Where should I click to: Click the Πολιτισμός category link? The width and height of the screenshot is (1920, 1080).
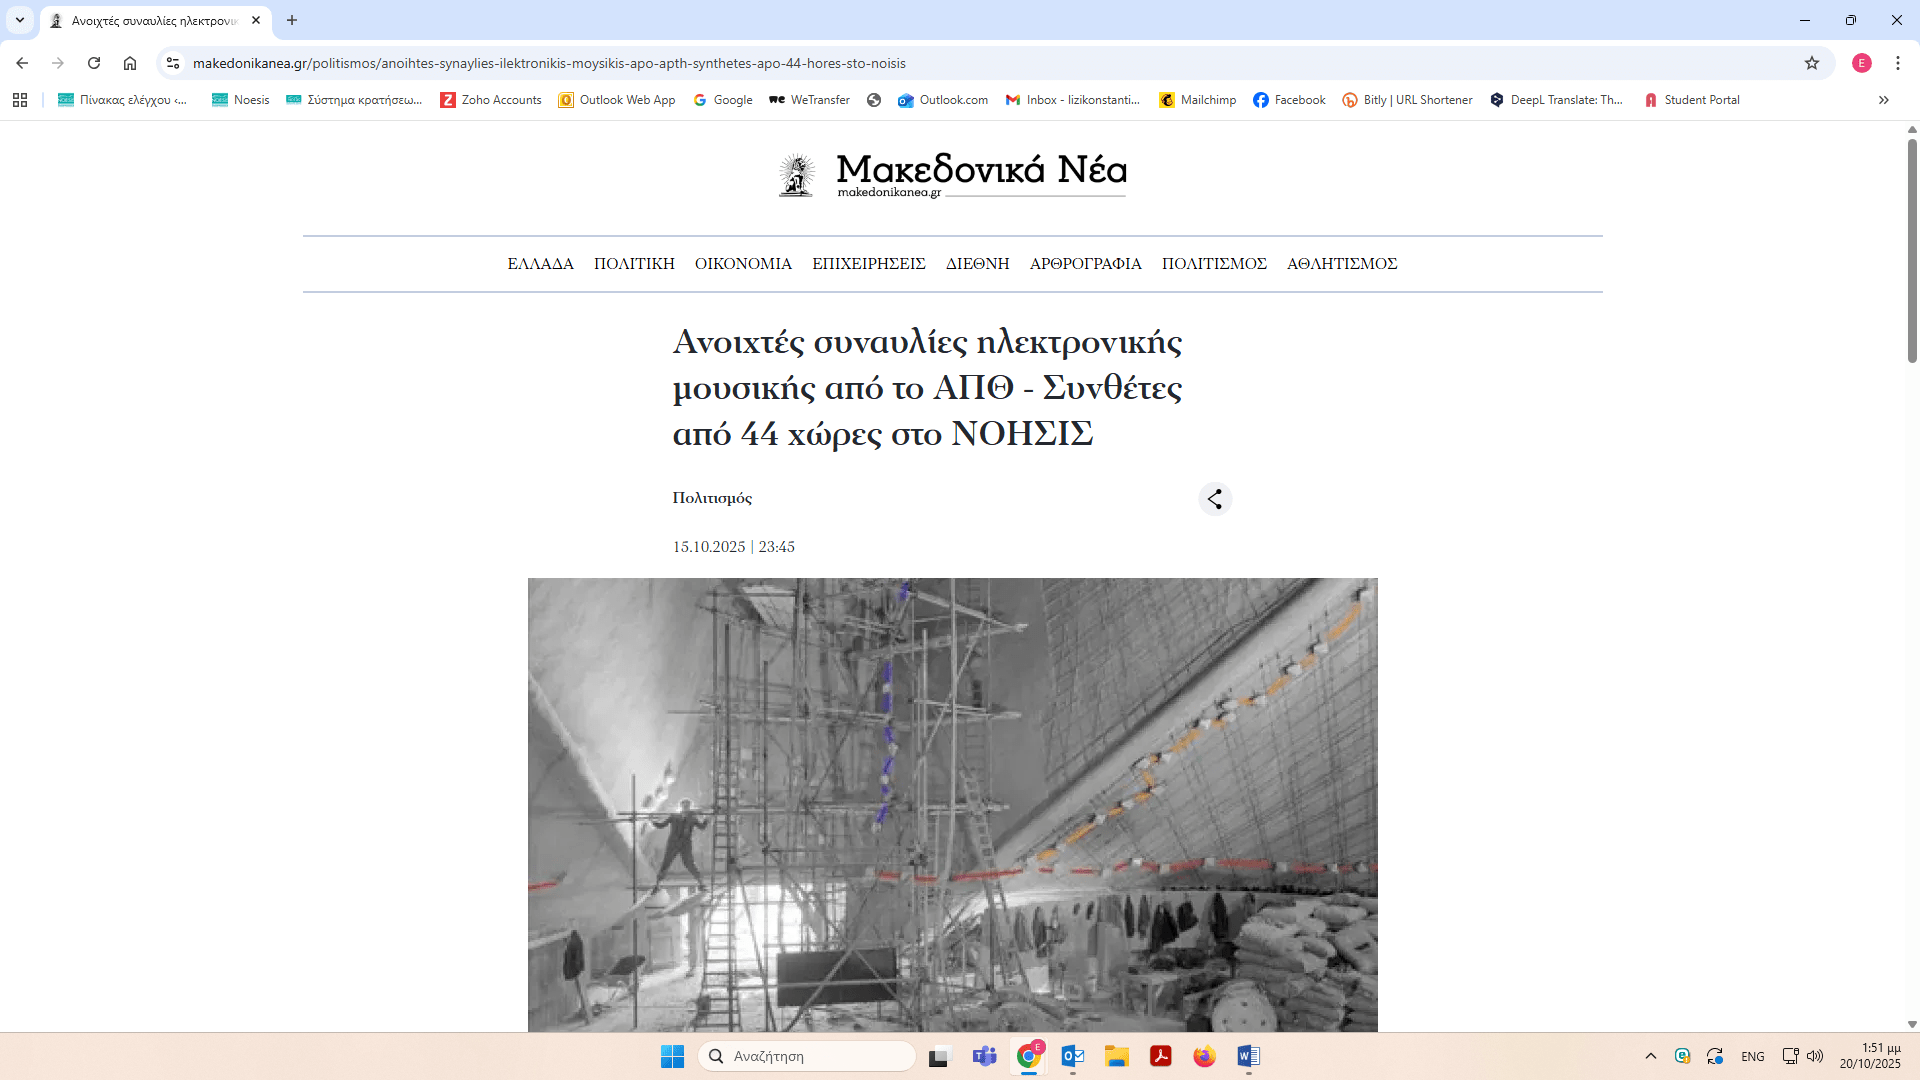click(x=712, y=498)
